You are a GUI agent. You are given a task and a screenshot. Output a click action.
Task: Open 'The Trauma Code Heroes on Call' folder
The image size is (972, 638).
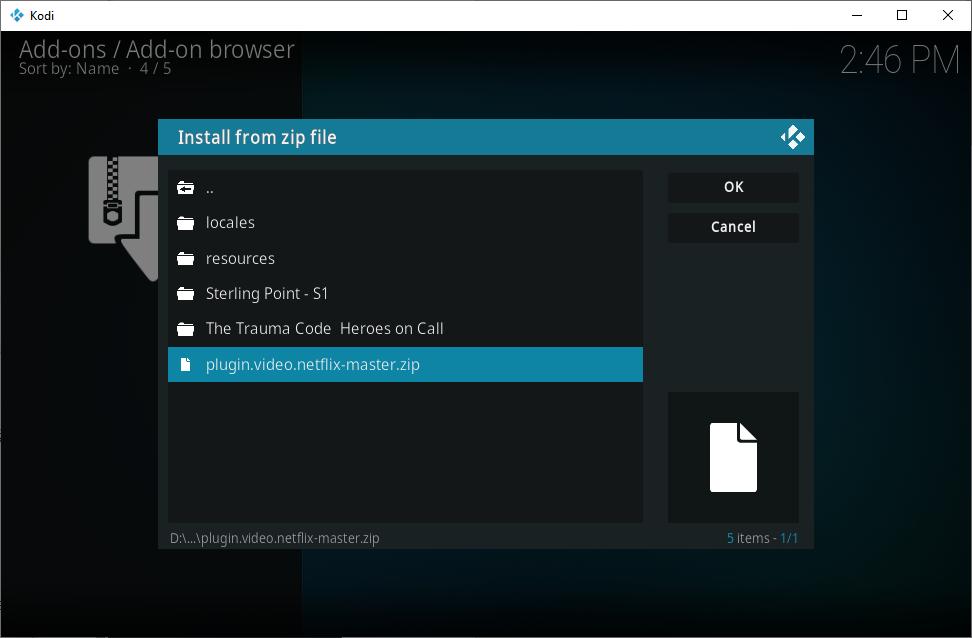point(405,329)
